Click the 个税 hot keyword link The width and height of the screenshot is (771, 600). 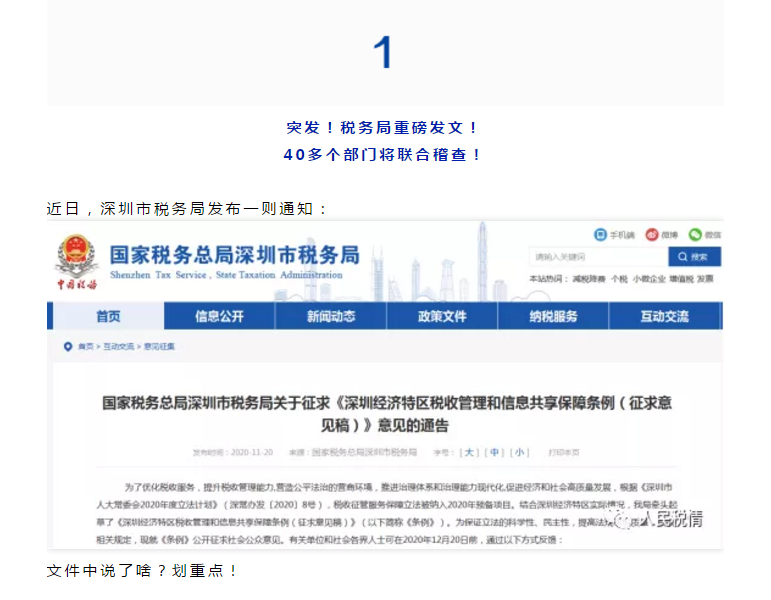(x=619, y=279)
